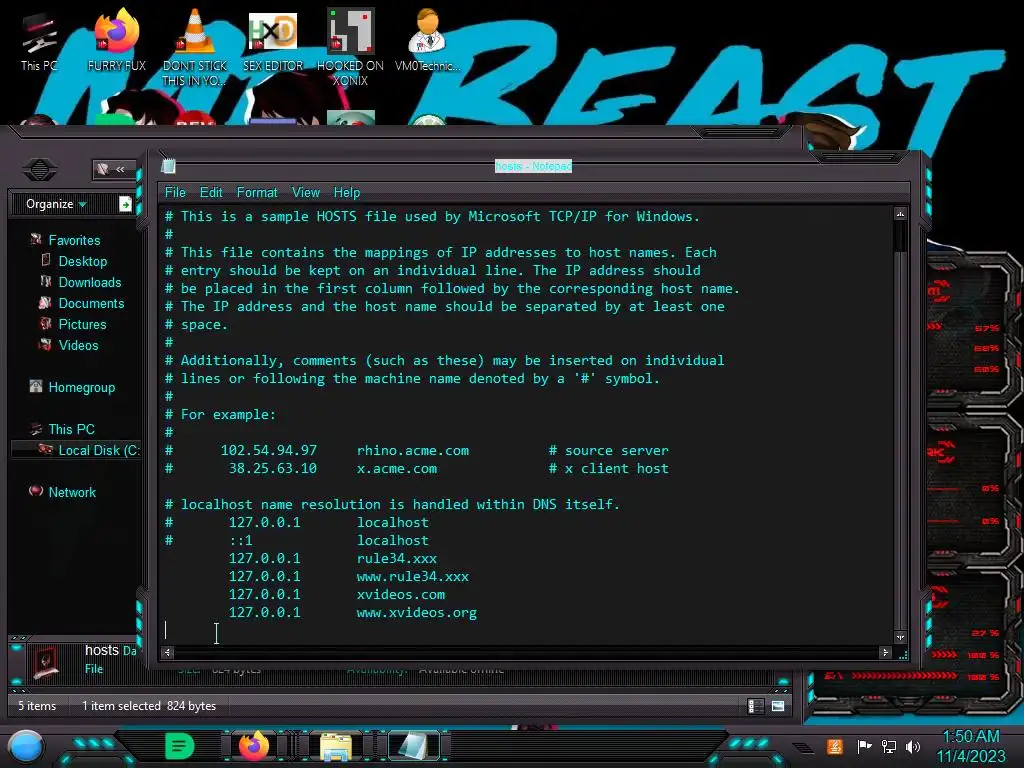This screenshot has width=1024, height=768.
Task: Switch Explorer to details view button
Action: click(x=755, y=706)
